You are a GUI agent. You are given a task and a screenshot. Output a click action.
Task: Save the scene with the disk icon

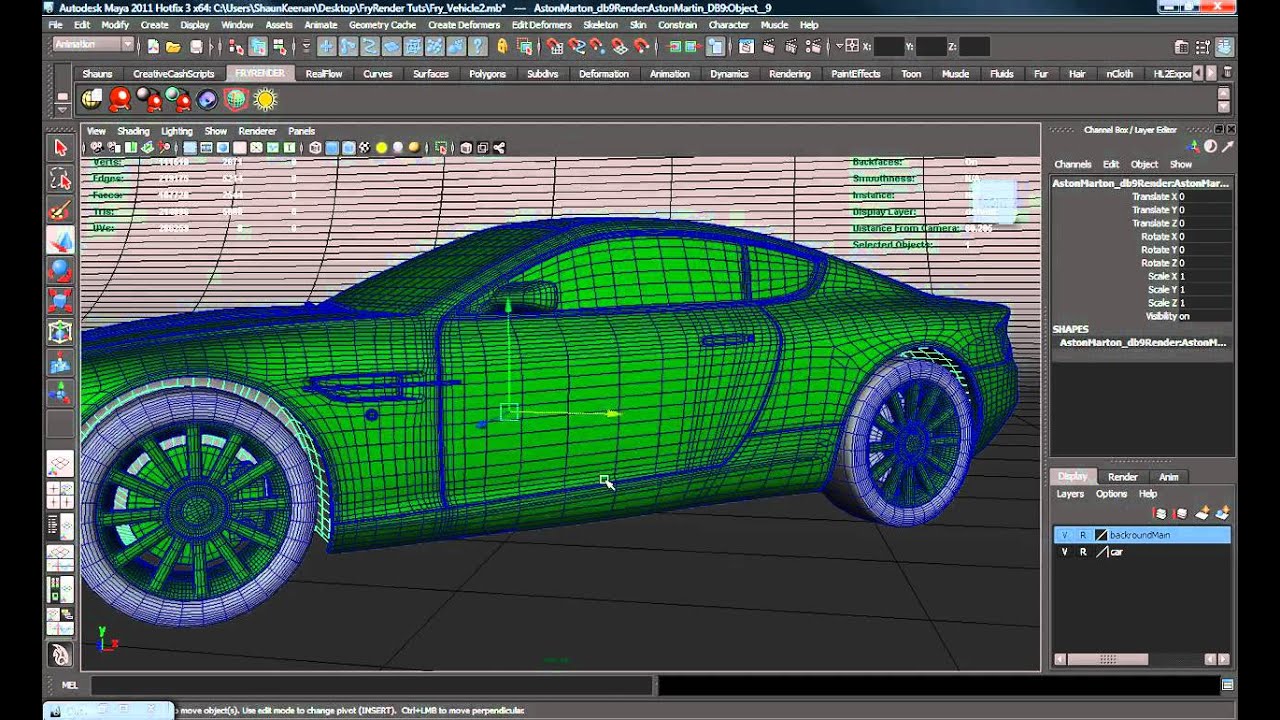coord(196,46)
